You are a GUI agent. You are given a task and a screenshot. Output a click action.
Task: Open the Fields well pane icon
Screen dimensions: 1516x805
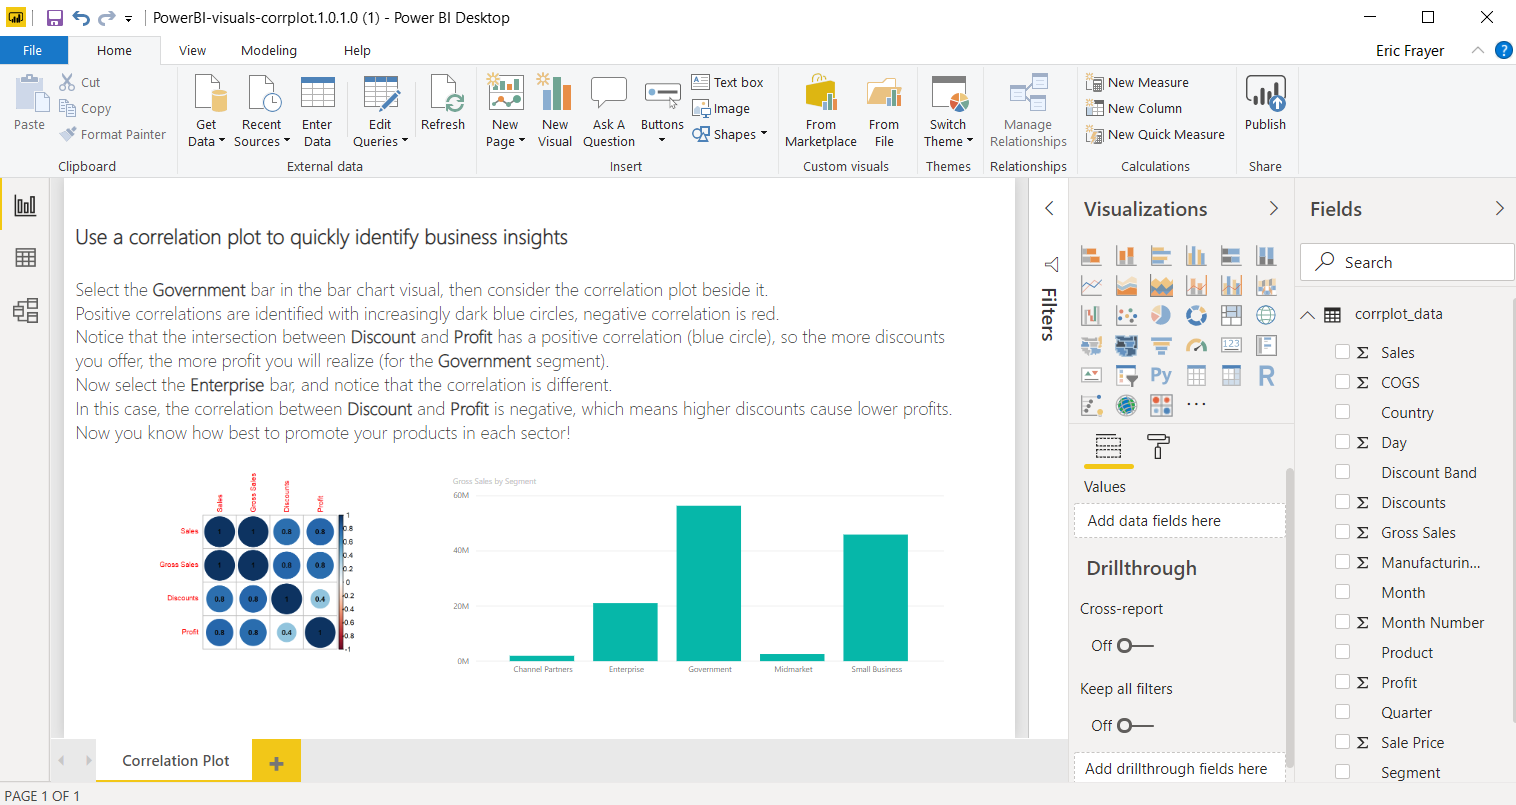click(x=1108, y=446)
